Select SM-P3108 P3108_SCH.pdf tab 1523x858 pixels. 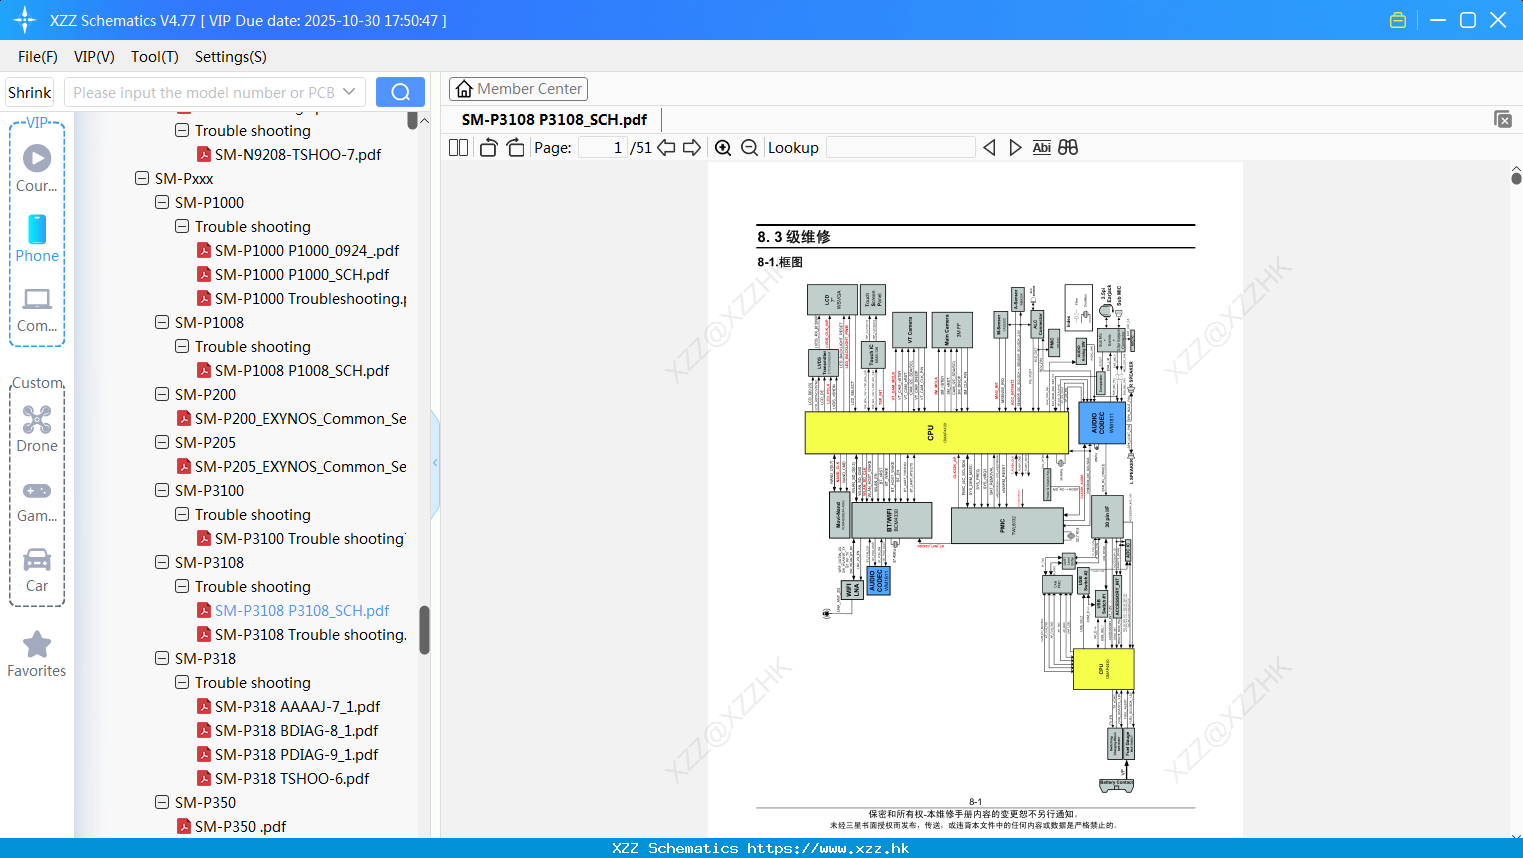[554, 119]
